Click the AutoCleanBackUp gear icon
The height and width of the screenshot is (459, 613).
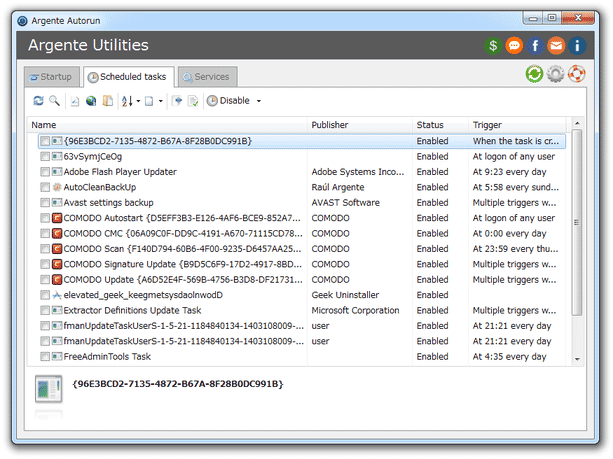pos(57,187)
